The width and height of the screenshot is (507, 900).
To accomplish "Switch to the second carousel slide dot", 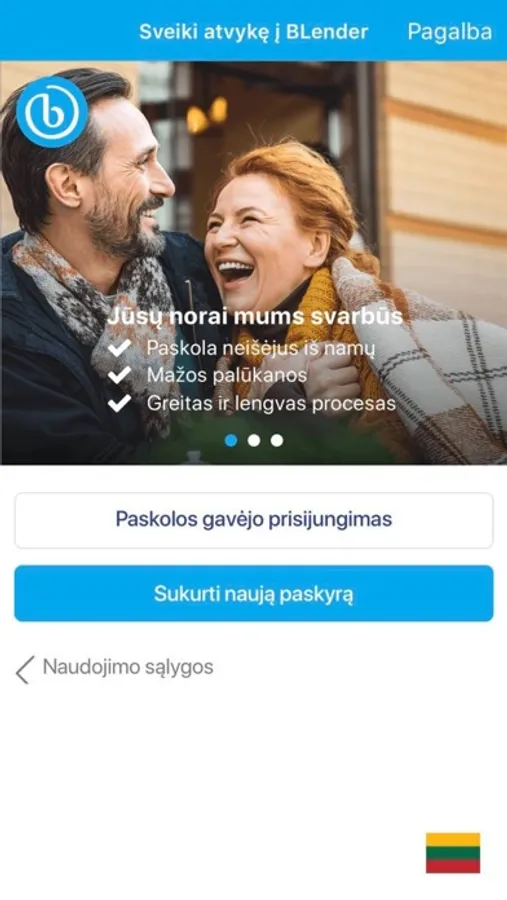I will pos(254,440).
